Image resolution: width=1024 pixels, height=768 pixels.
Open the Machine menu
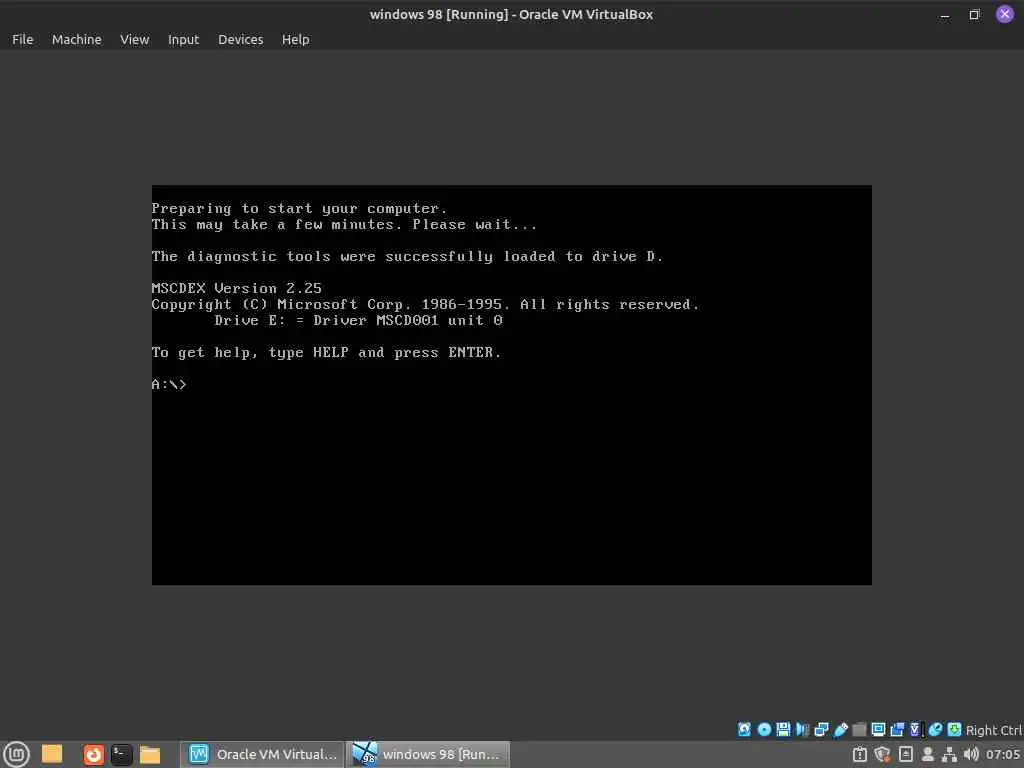[x=76, y=39]
